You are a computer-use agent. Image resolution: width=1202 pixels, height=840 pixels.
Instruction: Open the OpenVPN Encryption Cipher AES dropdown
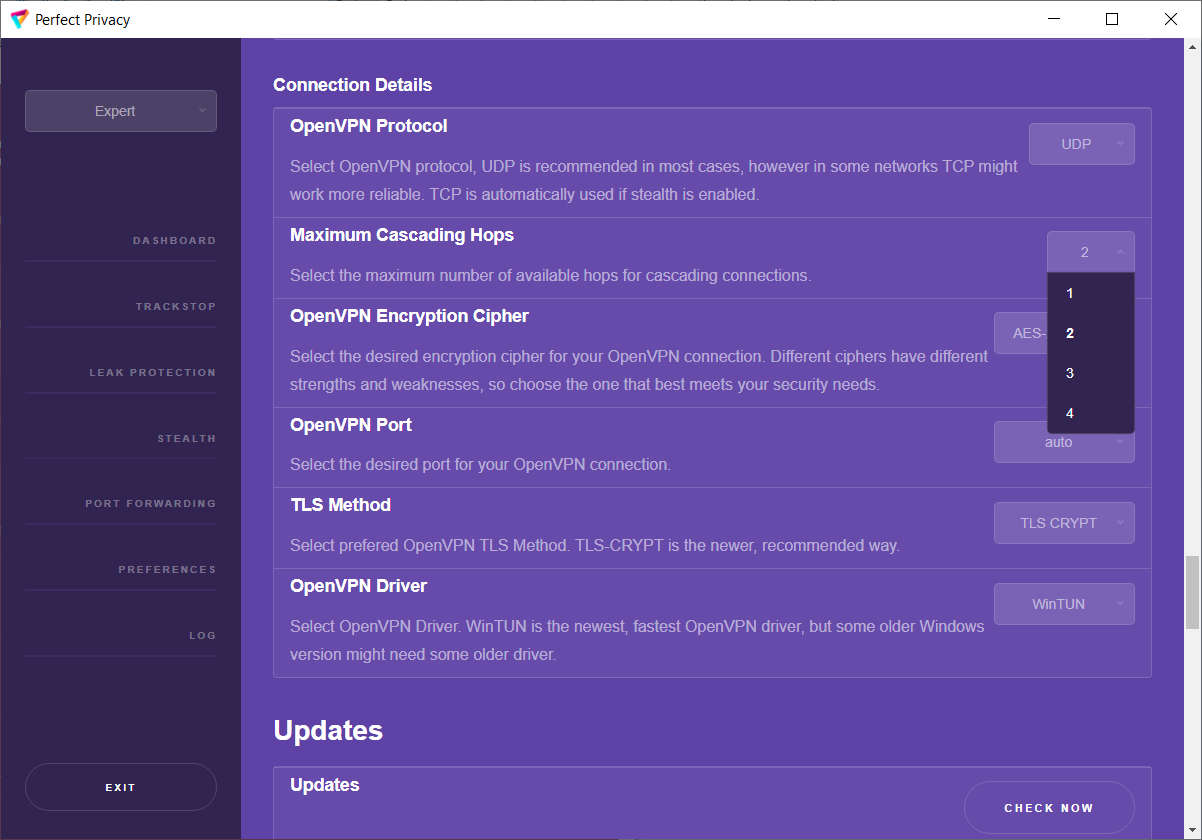(1020, 333)
